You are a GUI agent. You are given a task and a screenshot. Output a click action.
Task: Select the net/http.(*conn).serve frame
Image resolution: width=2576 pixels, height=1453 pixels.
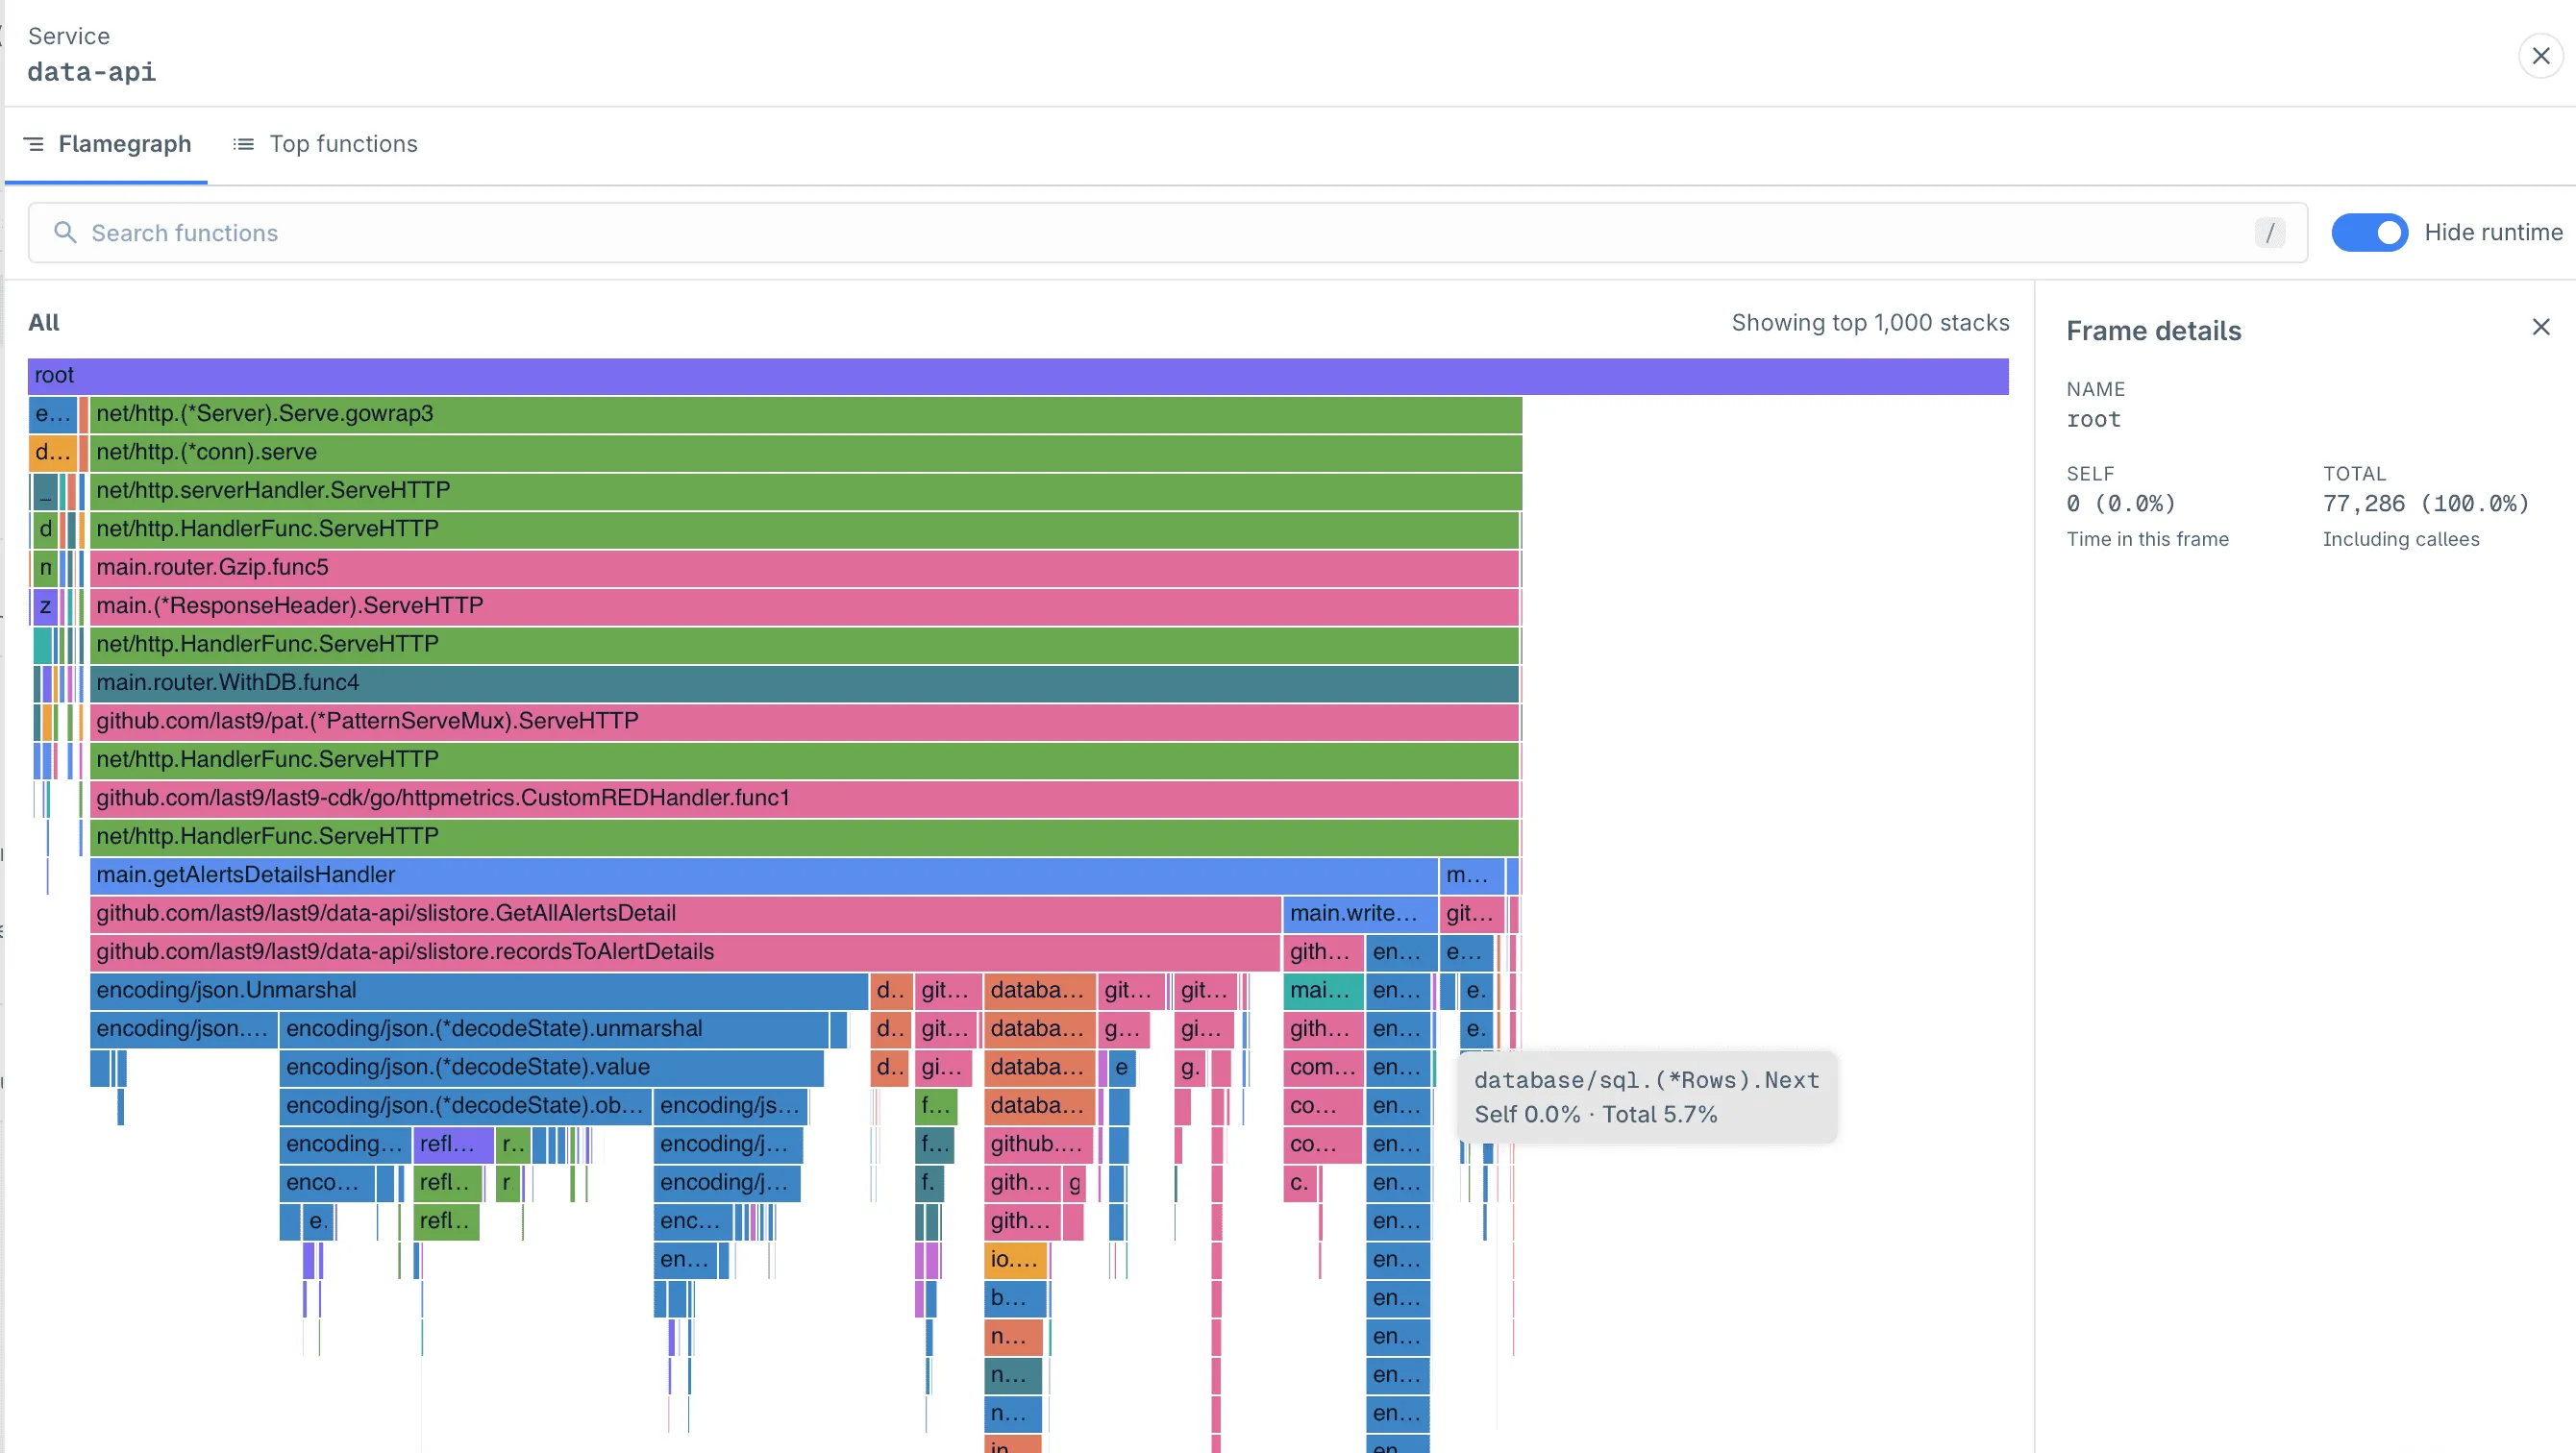[806, 452]
